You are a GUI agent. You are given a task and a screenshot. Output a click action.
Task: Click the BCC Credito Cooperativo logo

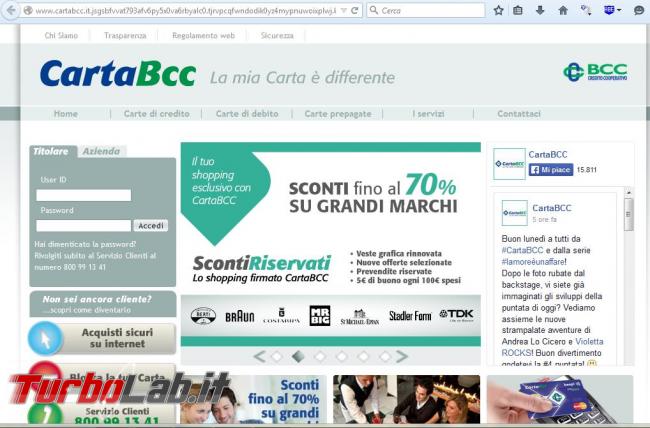point(595,72)
